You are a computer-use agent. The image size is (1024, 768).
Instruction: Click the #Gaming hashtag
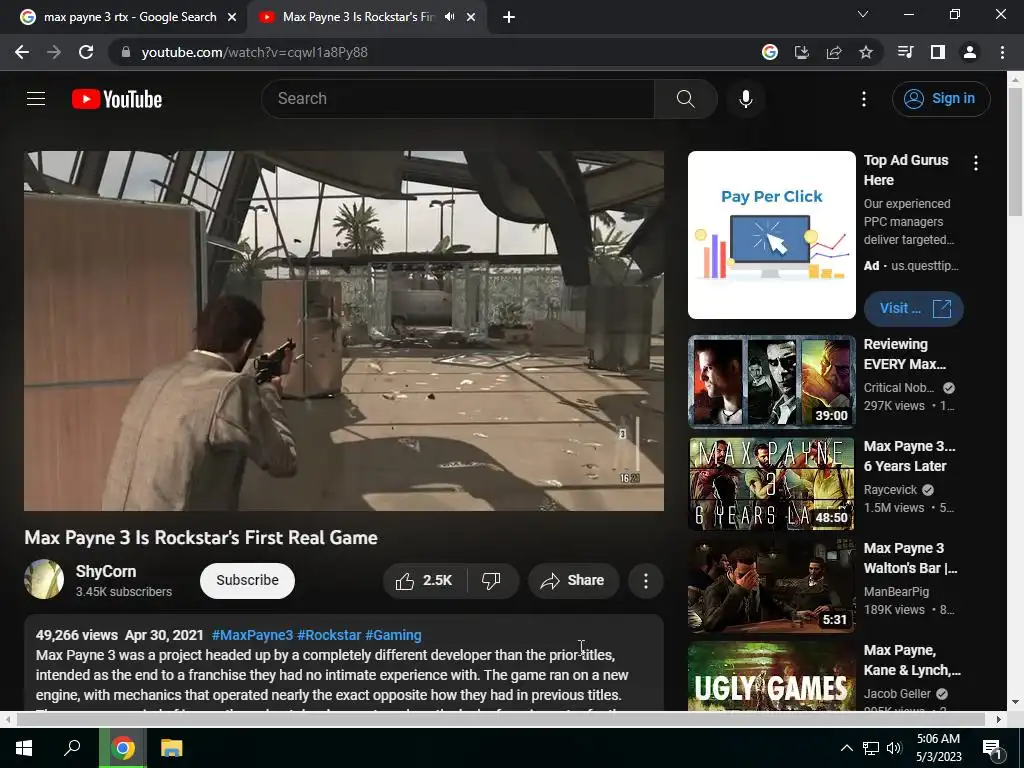[393, 635]
